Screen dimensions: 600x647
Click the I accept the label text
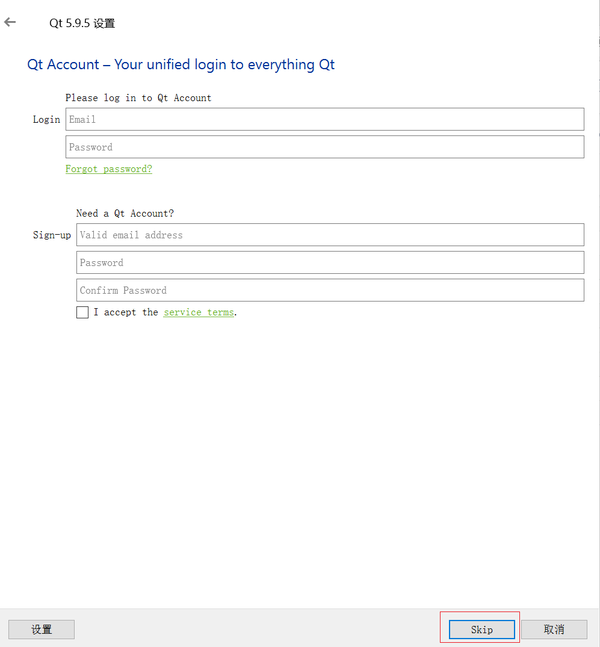click(x=126, y=312)
